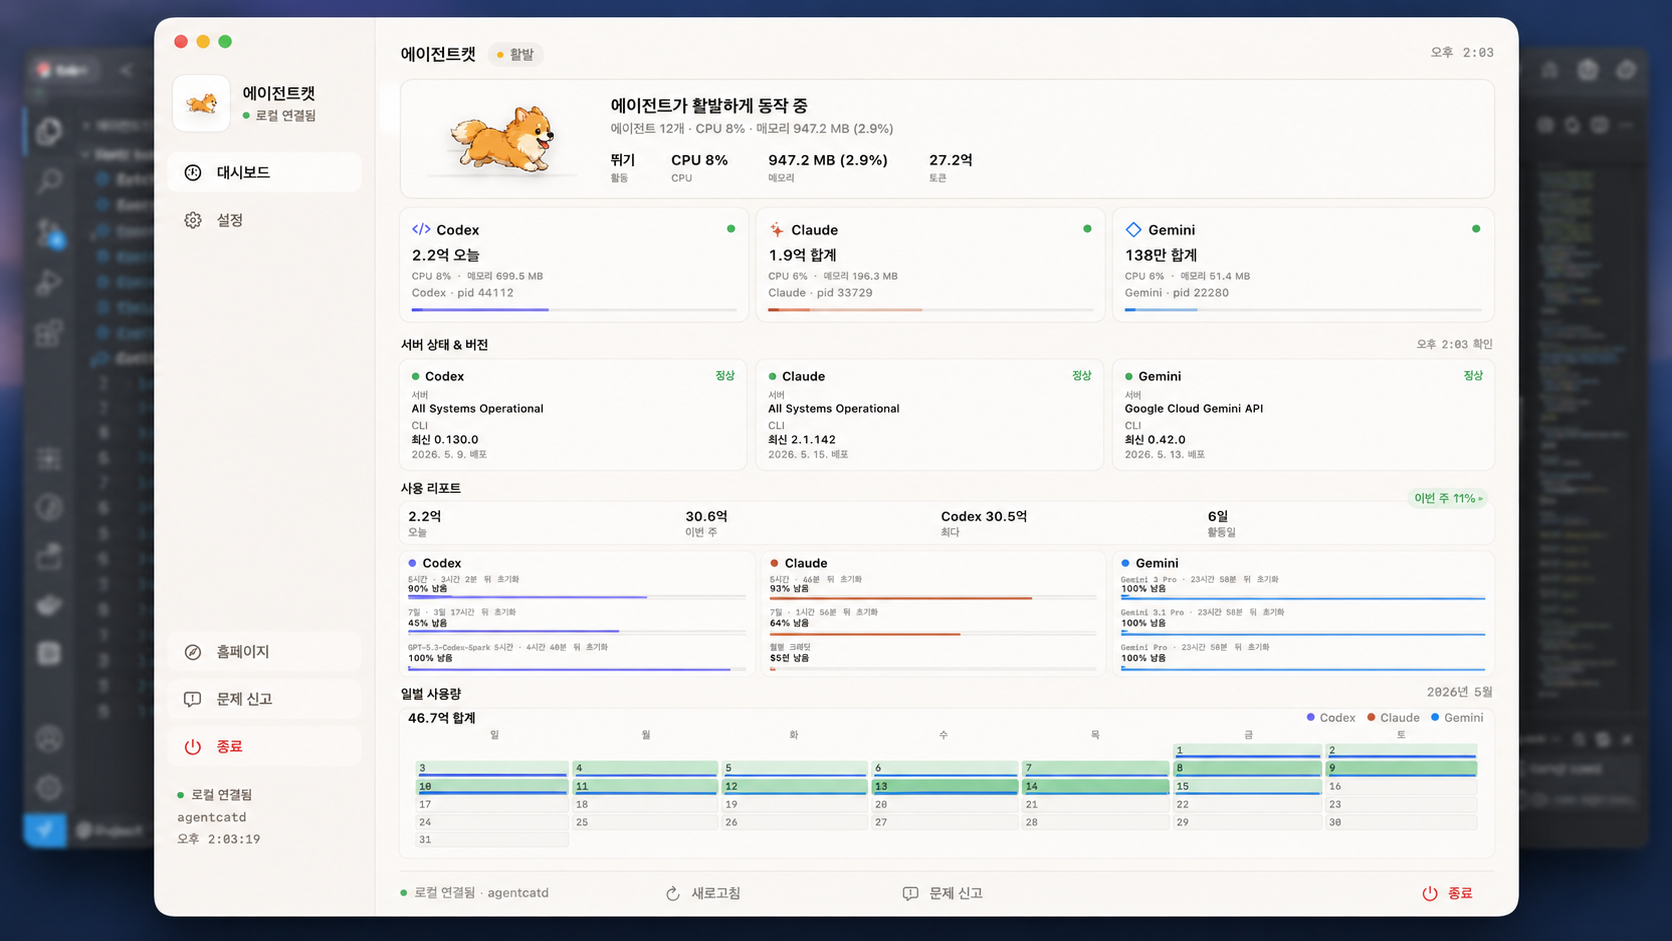
Task: Select day 31 in the daily usage calendar
Action: tap(492, 840)
